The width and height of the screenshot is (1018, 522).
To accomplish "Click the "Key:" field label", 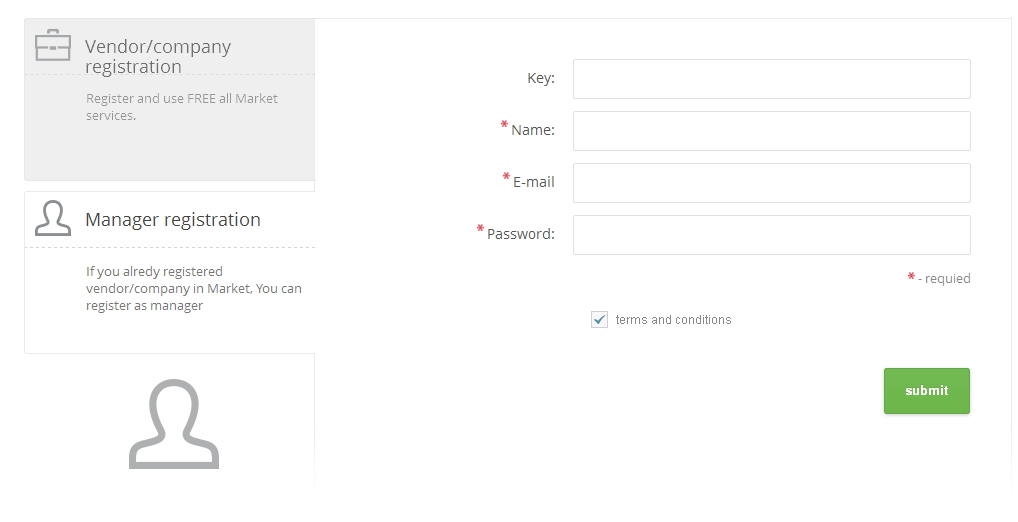I will click(541, 78).
